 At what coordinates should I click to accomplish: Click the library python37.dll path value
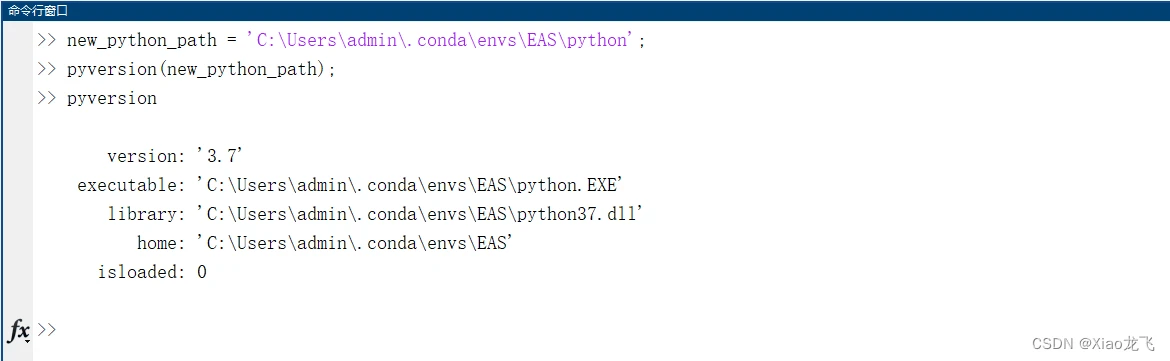[x=419, y=214]
